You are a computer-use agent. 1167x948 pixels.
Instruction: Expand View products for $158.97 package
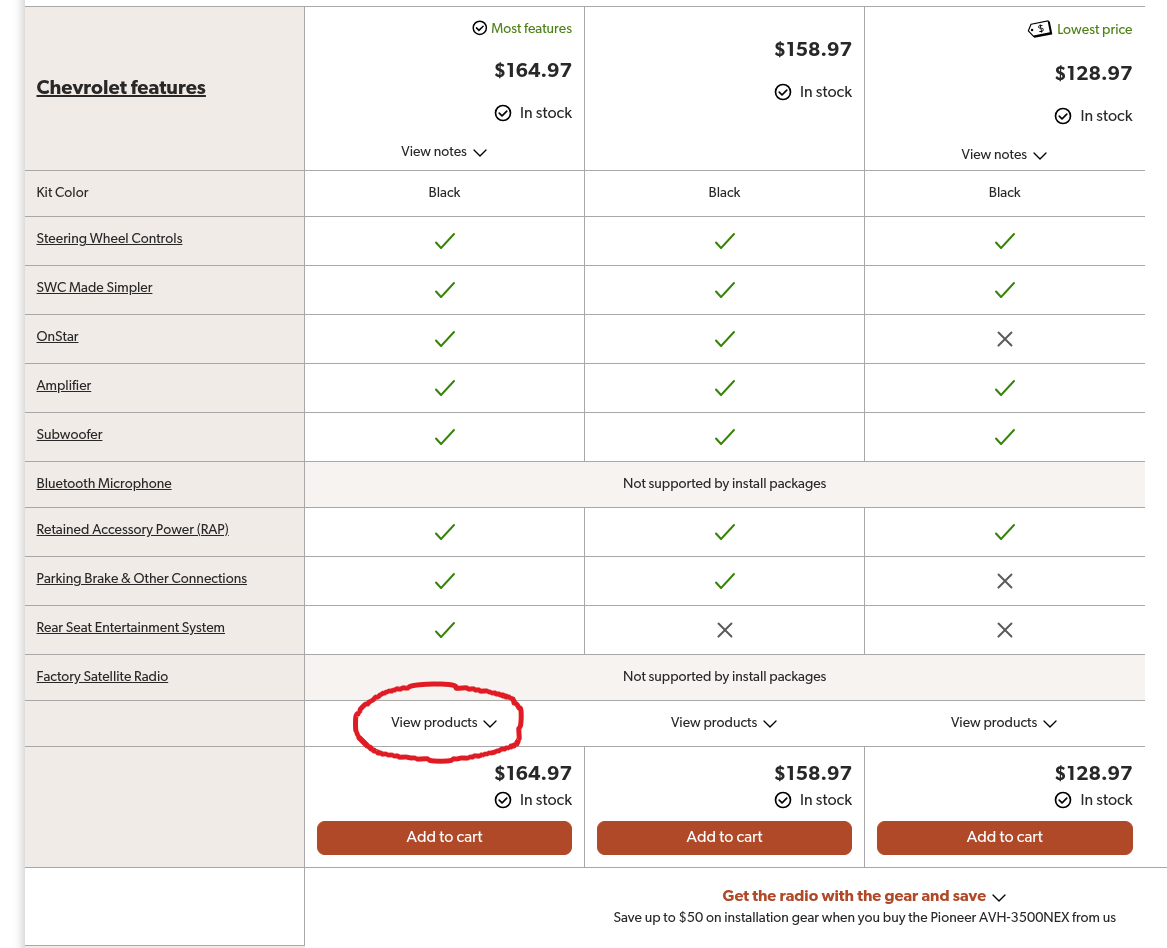[x=723, y=723]
